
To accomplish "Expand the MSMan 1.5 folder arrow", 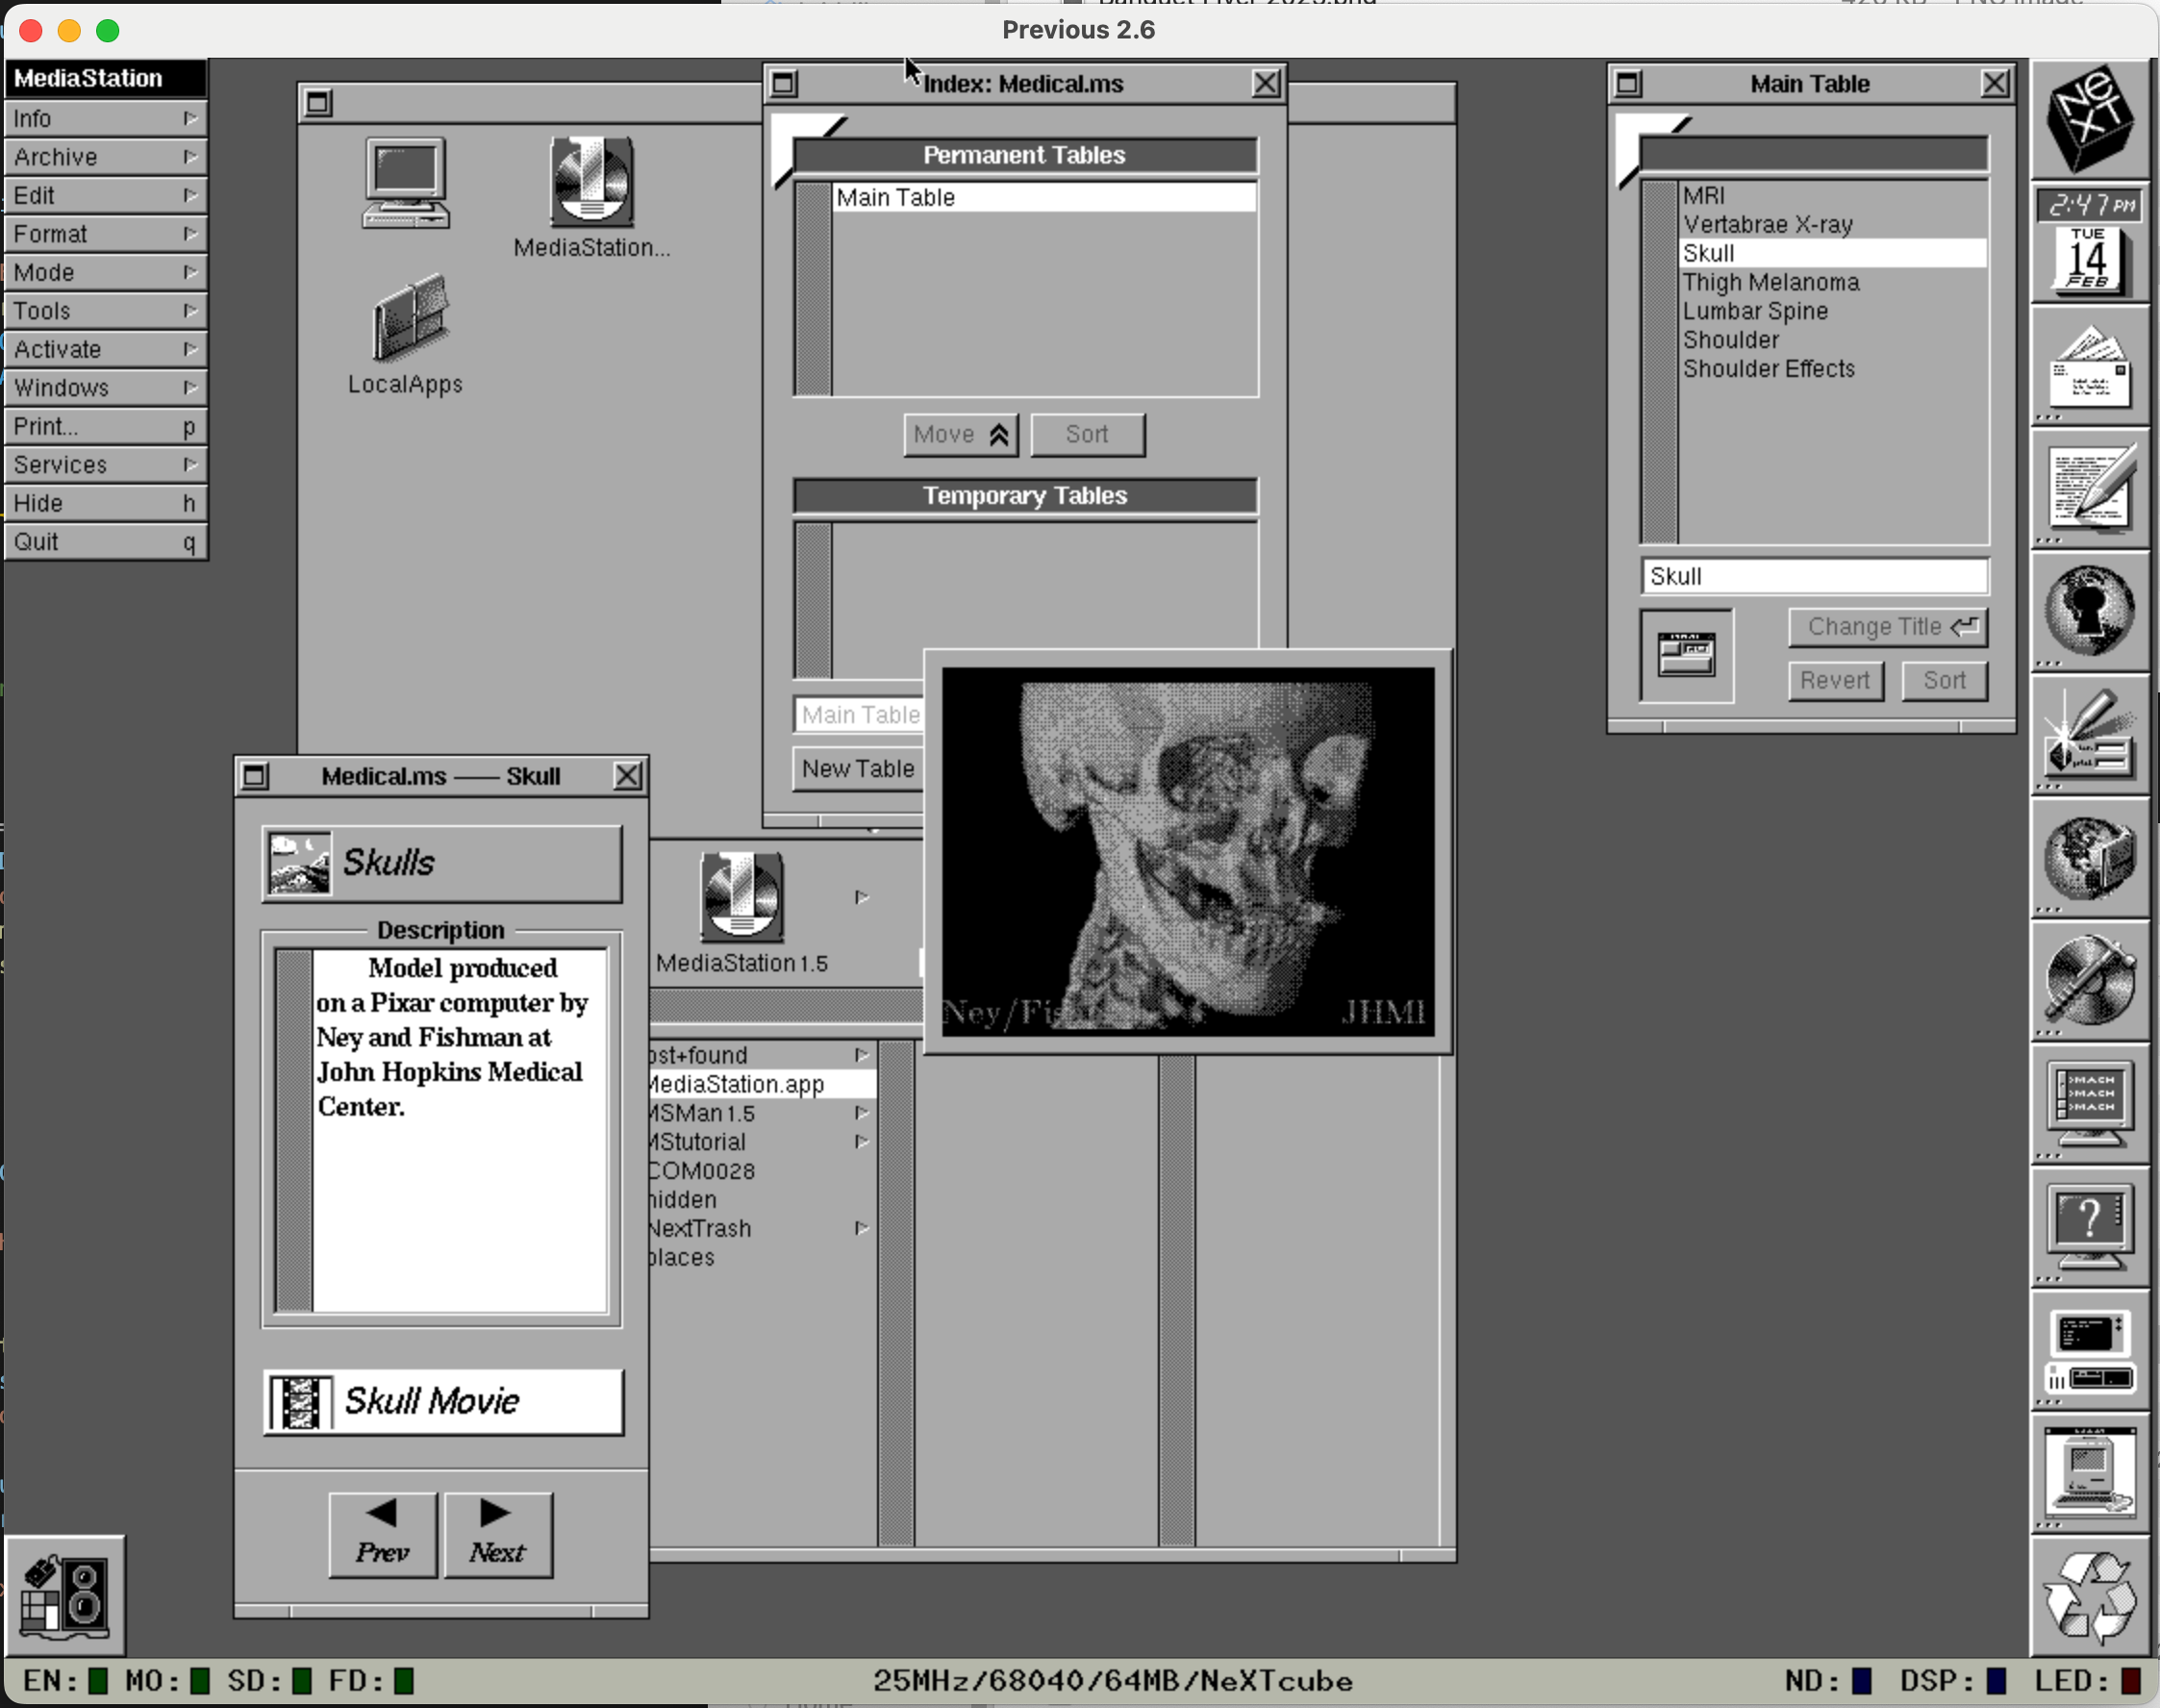I will 861,1113.
